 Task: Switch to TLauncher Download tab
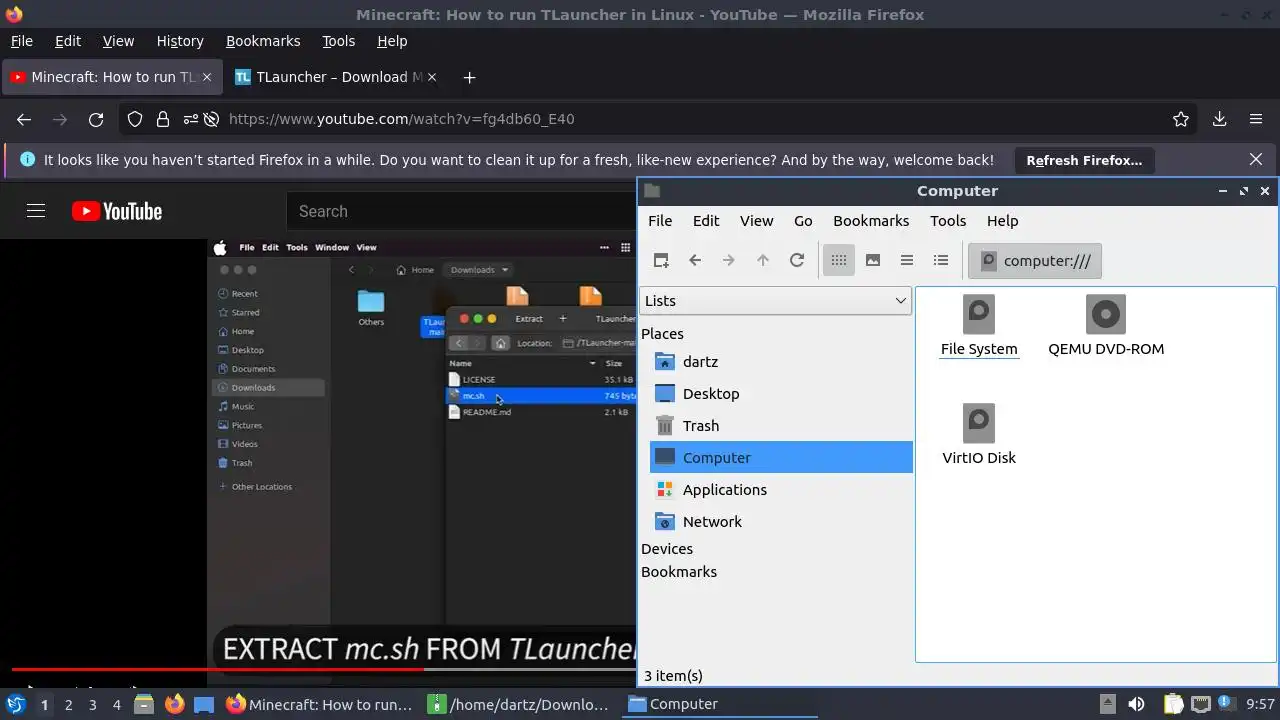pos(334,77)
